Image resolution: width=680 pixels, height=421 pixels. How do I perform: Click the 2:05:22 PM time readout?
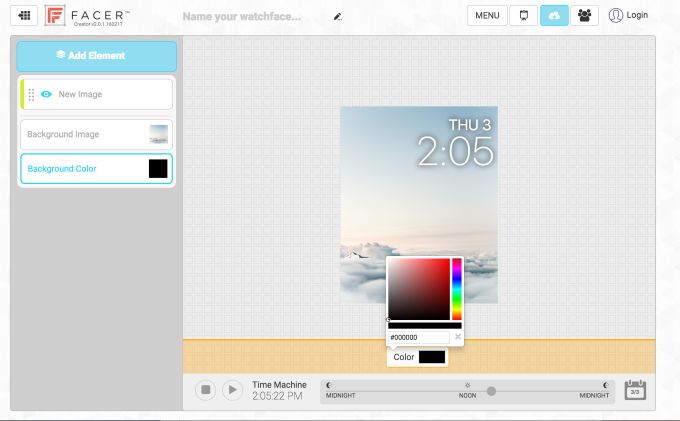[277, 396]
